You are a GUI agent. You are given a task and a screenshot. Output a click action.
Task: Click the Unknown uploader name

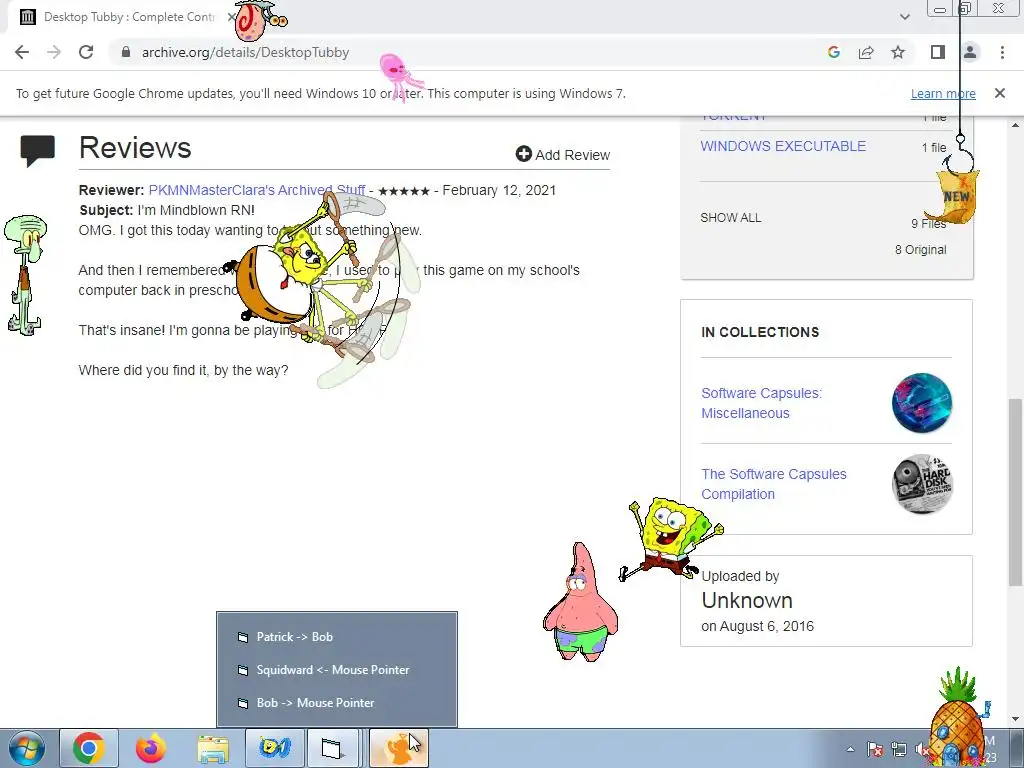click(x=746, y=600)
